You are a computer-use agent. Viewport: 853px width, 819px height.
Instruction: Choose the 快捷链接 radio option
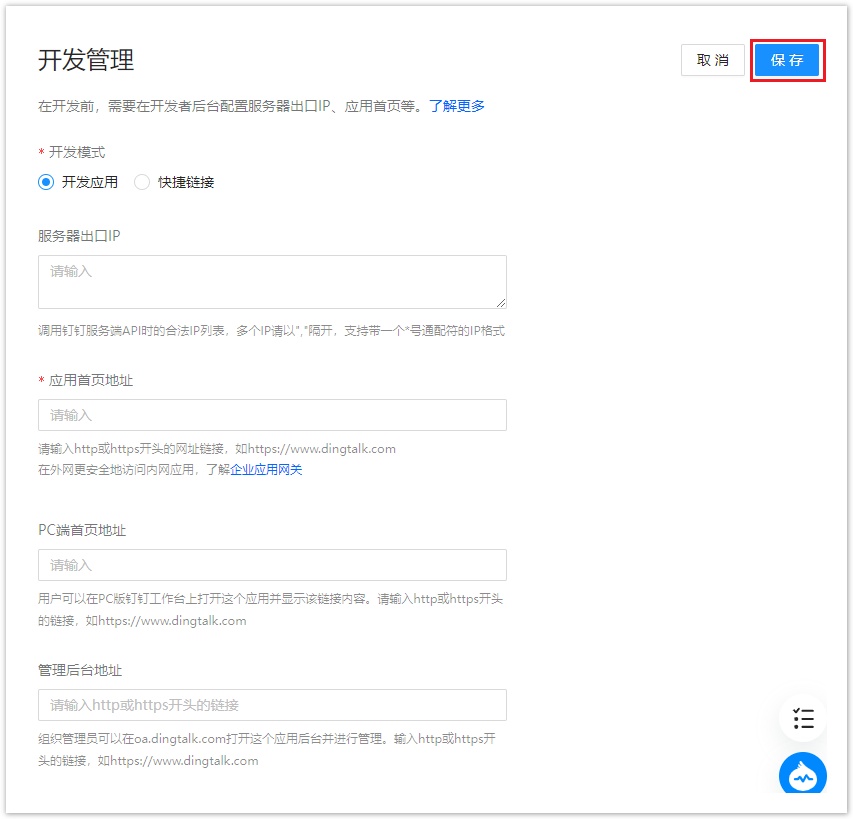click(x=142, y=182)
